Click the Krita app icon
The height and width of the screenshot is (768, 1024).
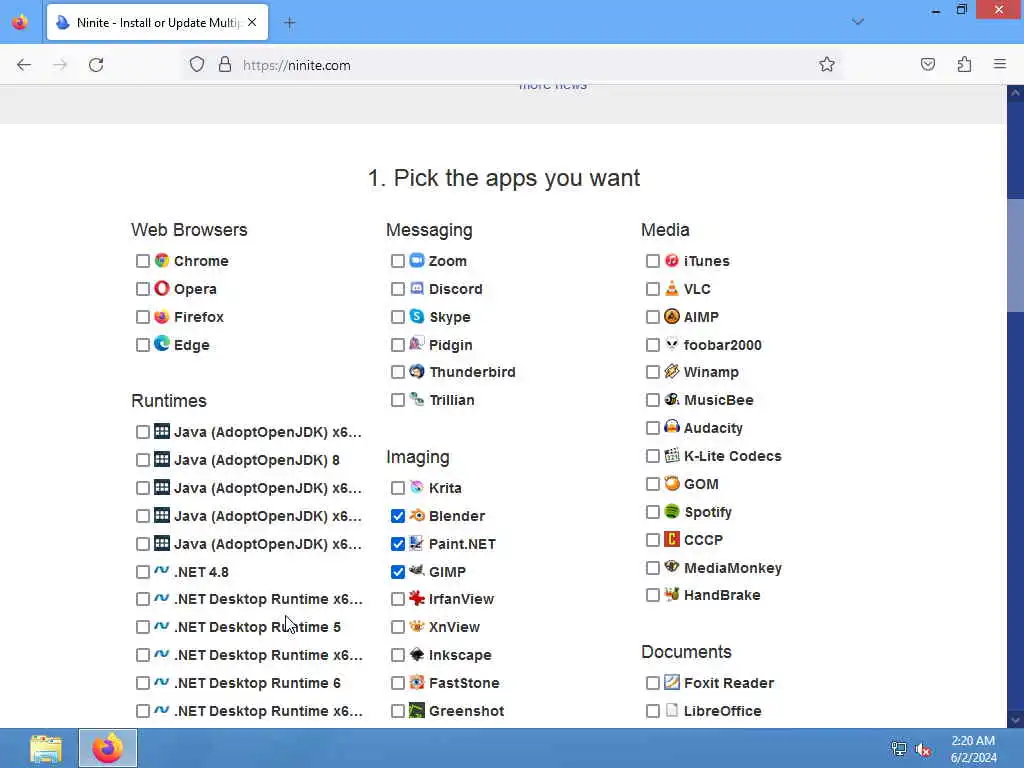[x=417, y=488]
